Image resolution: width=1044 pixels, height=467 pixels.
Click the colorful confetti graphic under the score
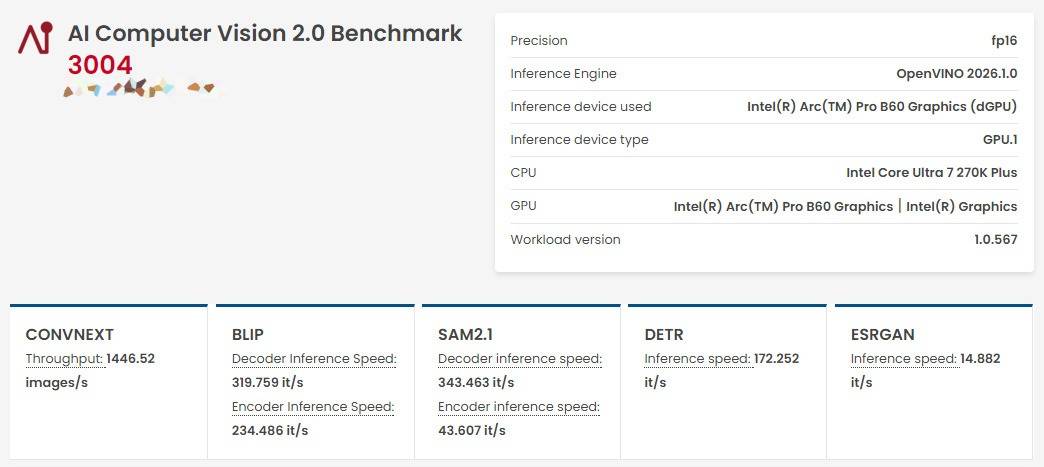coord(138,88)
